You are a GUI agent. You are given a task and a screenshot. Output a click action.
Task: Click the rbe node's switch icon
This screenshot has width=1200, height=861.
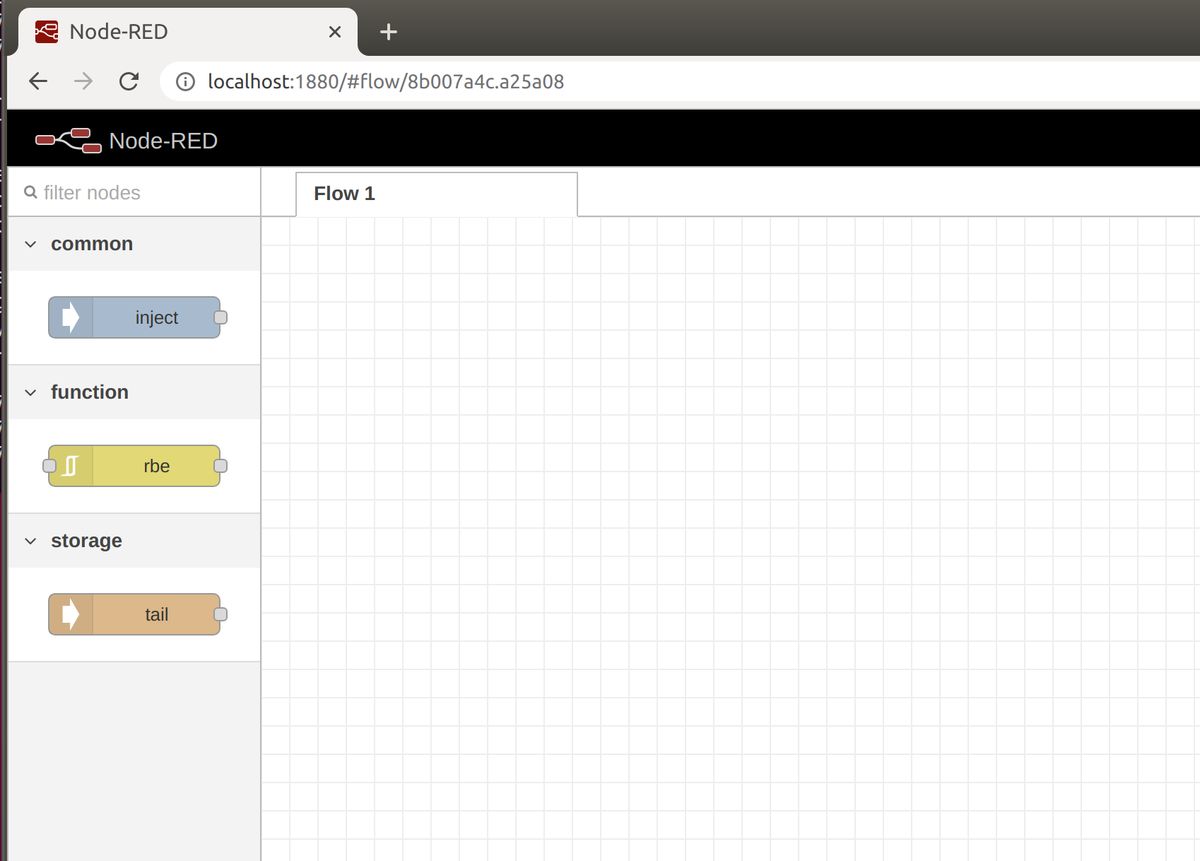click(x=70, y=466)
